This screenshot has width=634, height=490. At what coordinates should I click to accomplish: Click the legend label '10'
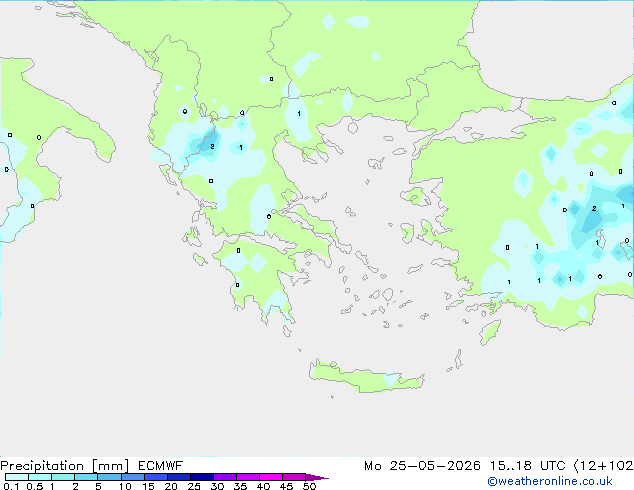(125, 486)
